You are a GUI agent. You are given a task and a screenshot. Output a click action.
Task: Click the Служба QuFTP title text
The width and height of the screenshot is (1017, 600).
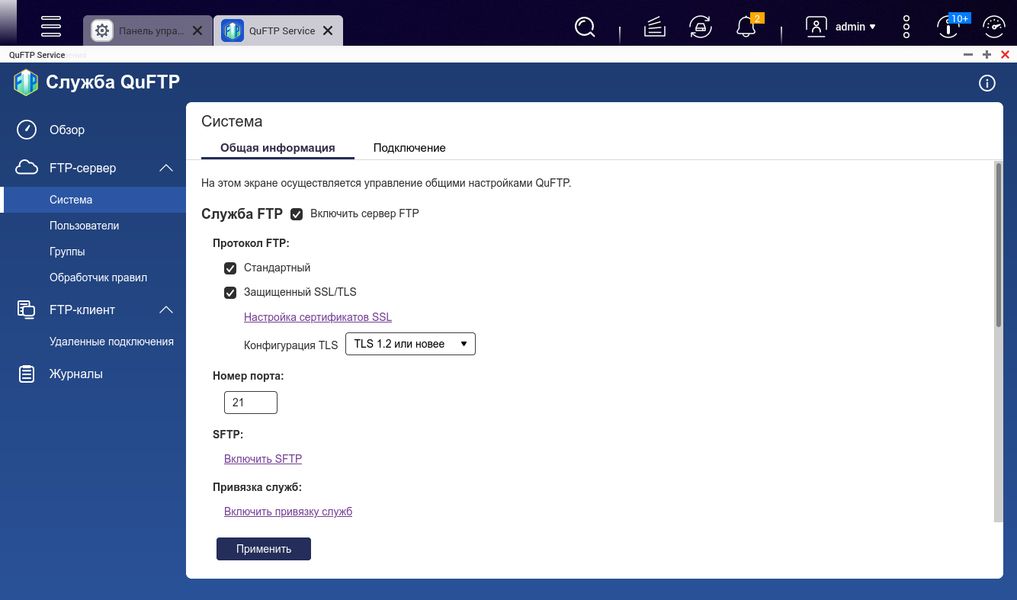(113, 82)
